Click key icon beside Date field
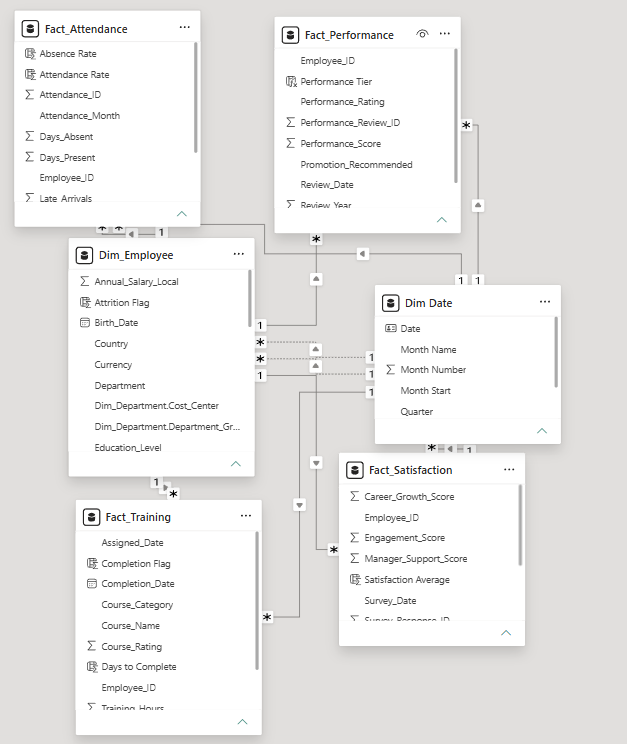Screen dimensions: 627x744 click(391, 328)
